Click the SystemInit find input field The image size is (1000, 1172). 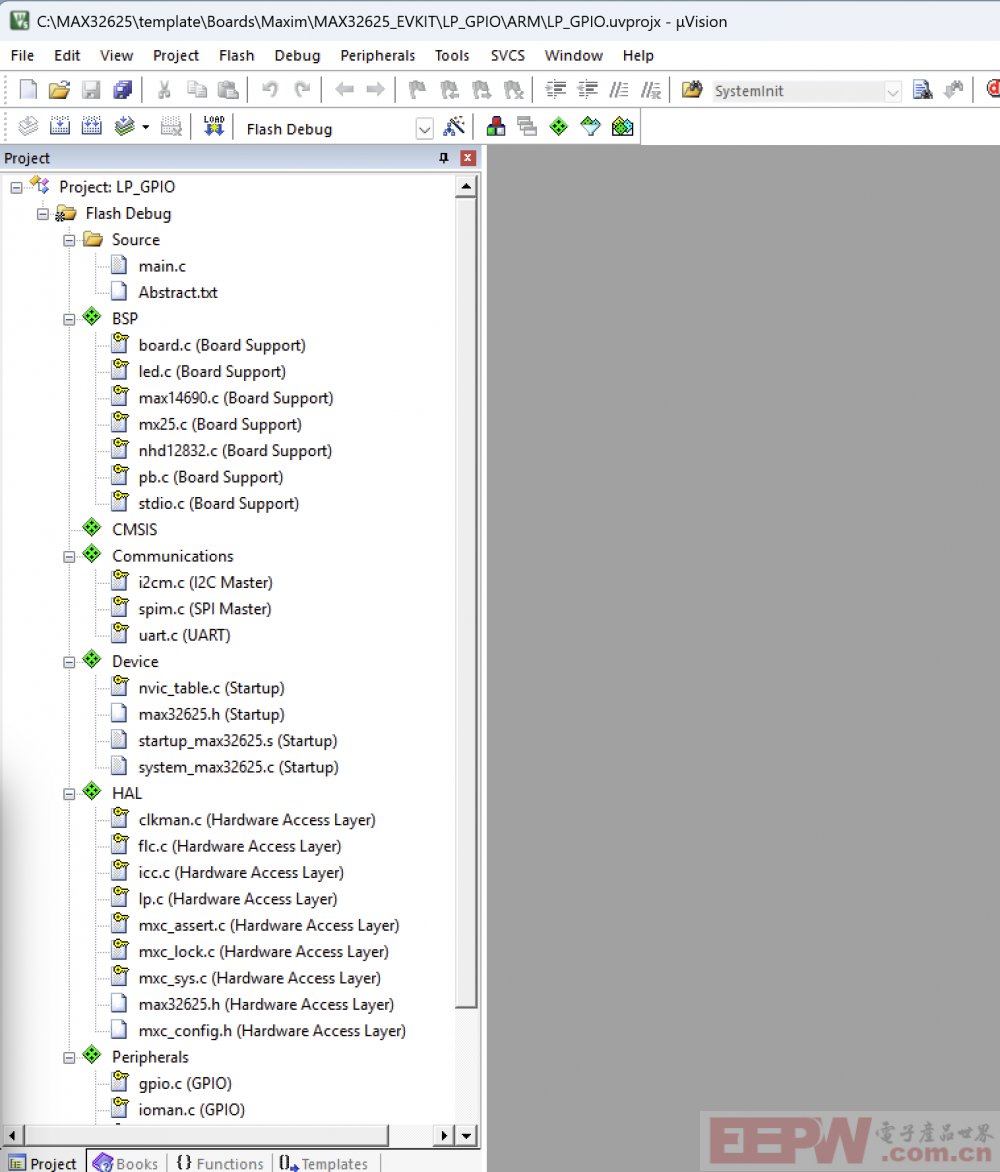coord(797,91)
